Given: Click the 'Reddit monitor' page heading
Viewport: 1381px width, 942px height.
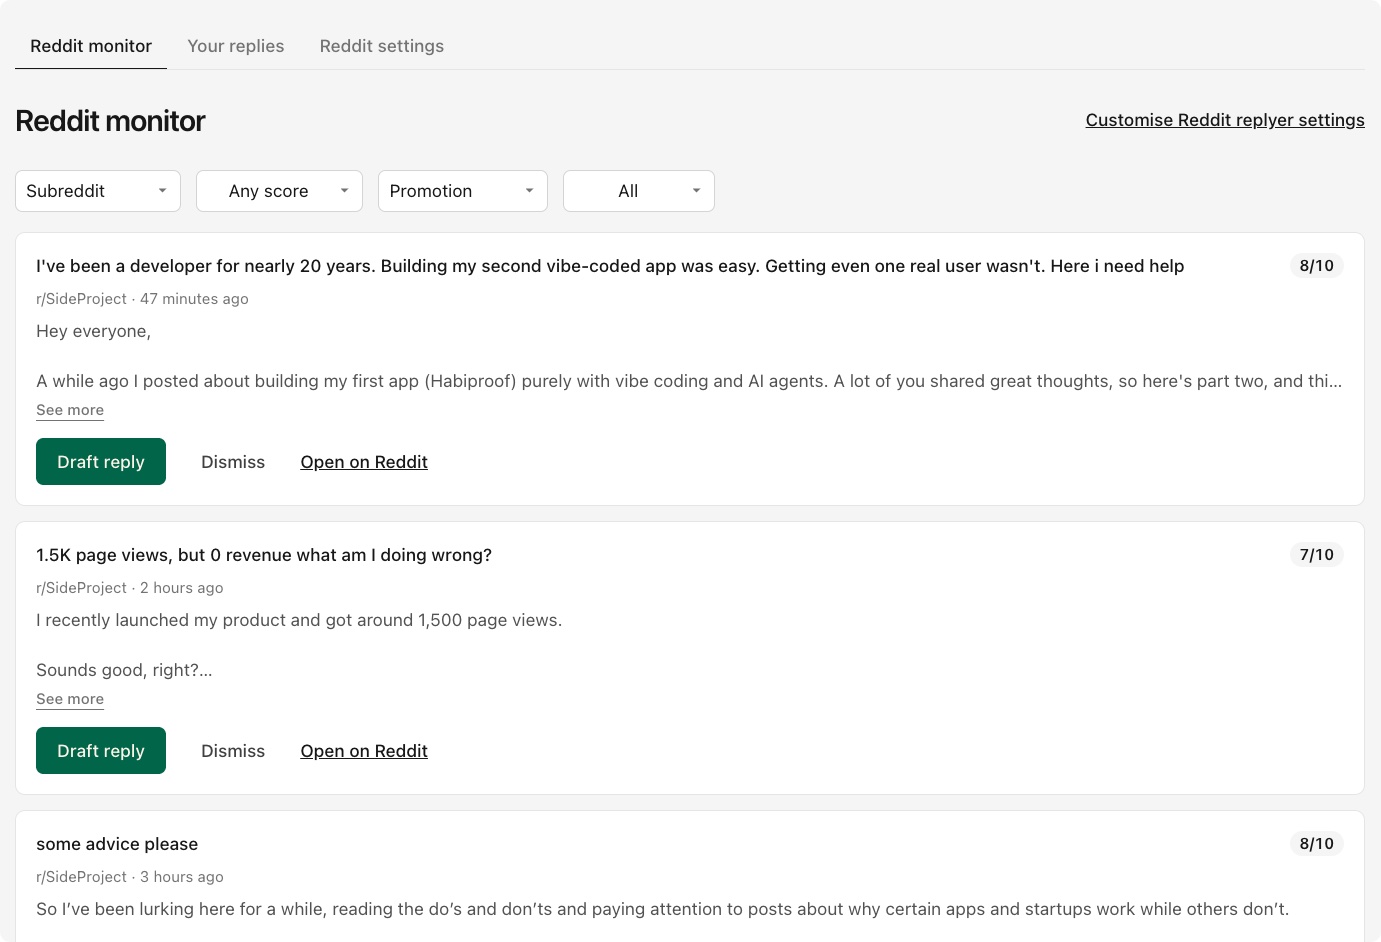Looking at the screenshot, I should click(x=110, y=121).
